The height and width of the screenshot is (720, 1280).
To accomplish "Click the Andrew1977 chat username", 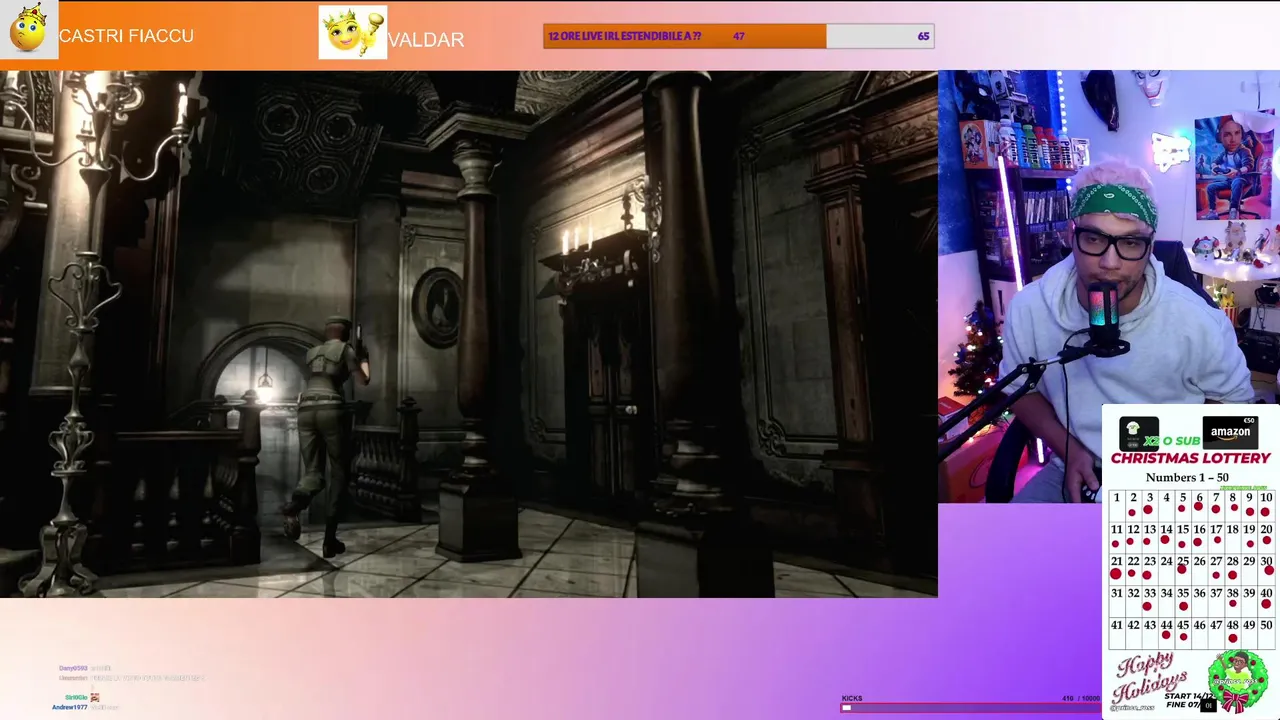I will click(70, 707).
